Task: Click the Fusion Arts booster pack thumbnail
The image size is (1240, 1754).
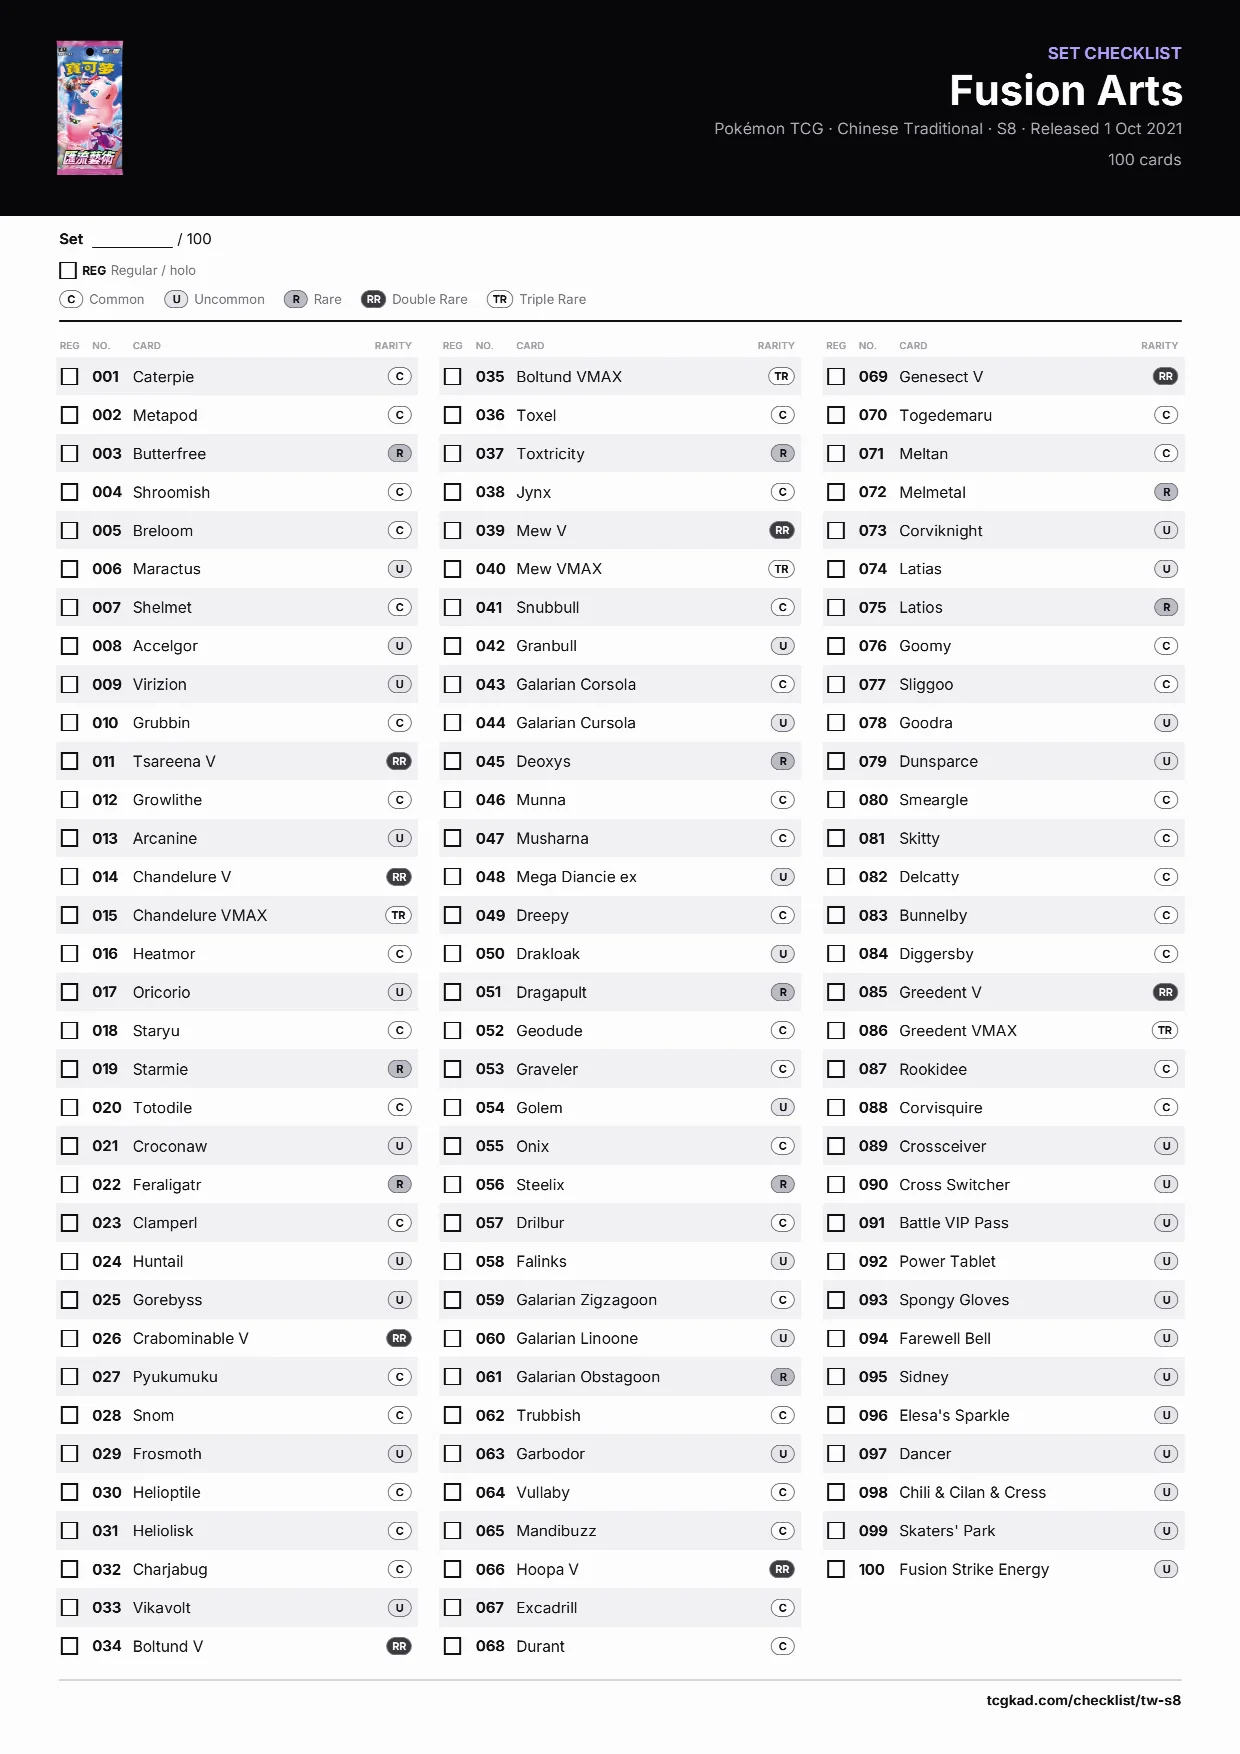Action: (x=90, y=108)
